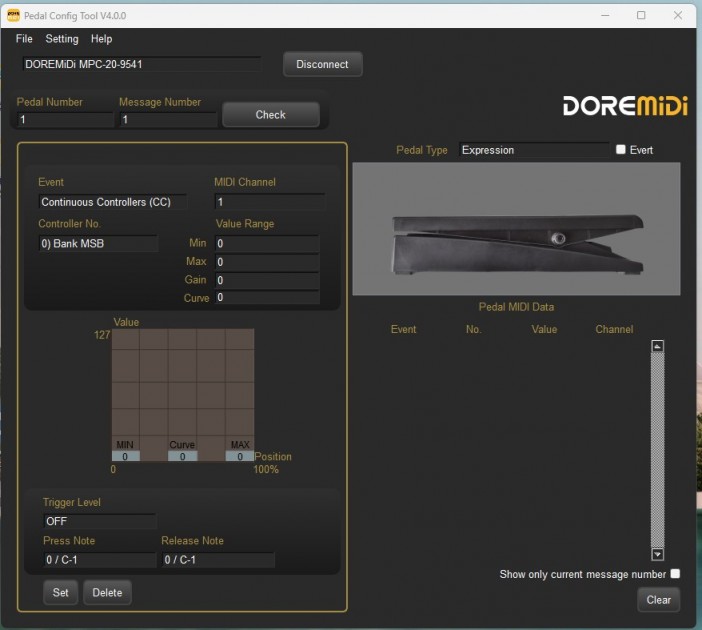702x630 pixels.
Task: Click the scrollbar up arrow in MIDI data
Action: tap(657, 347)
